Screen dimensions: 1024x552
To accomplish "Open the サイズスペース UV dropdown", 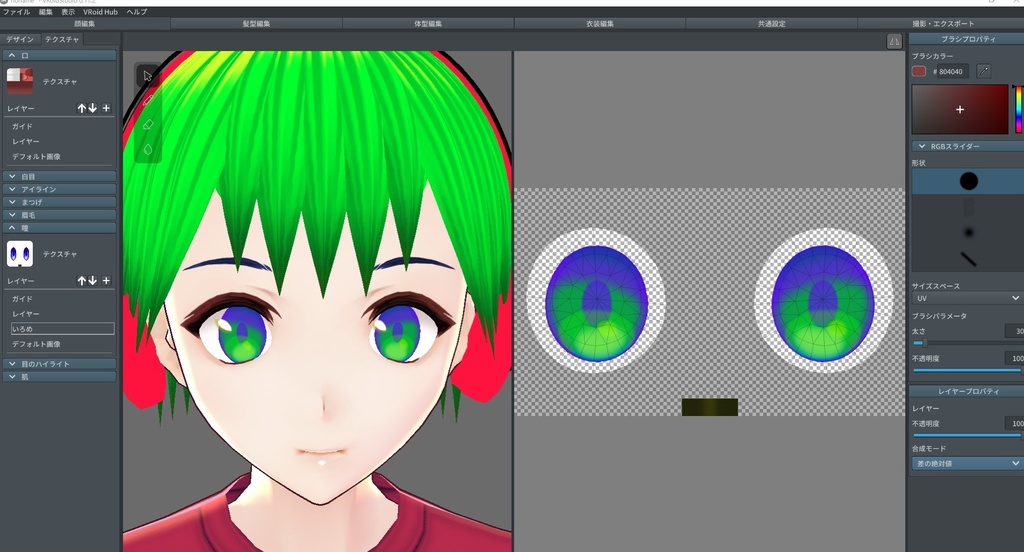I will [x=968, y=298].
